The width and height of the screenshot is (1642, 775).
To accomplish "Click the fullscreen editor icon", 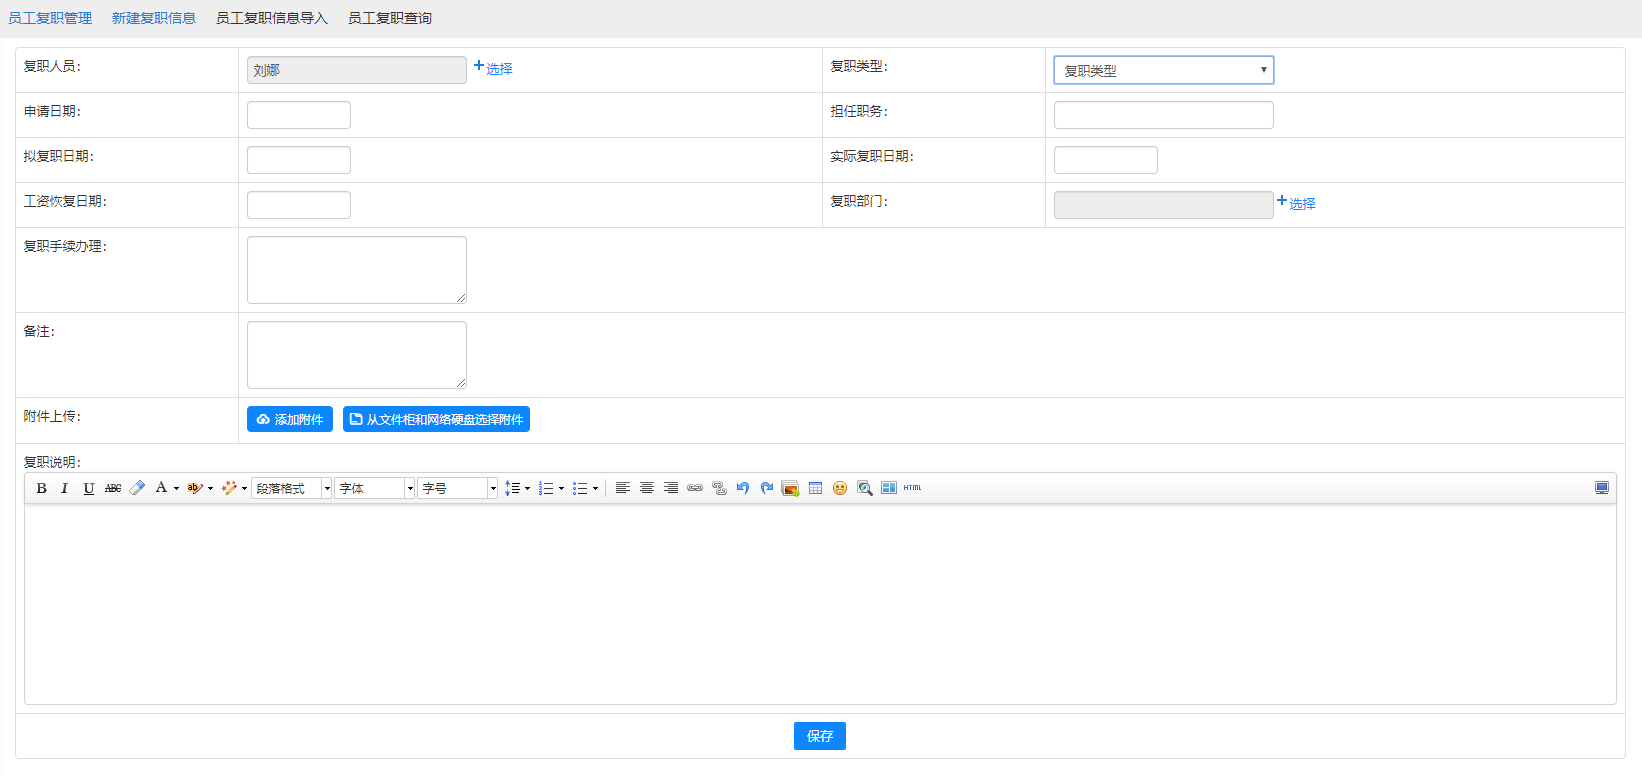I will (1601, 488).
